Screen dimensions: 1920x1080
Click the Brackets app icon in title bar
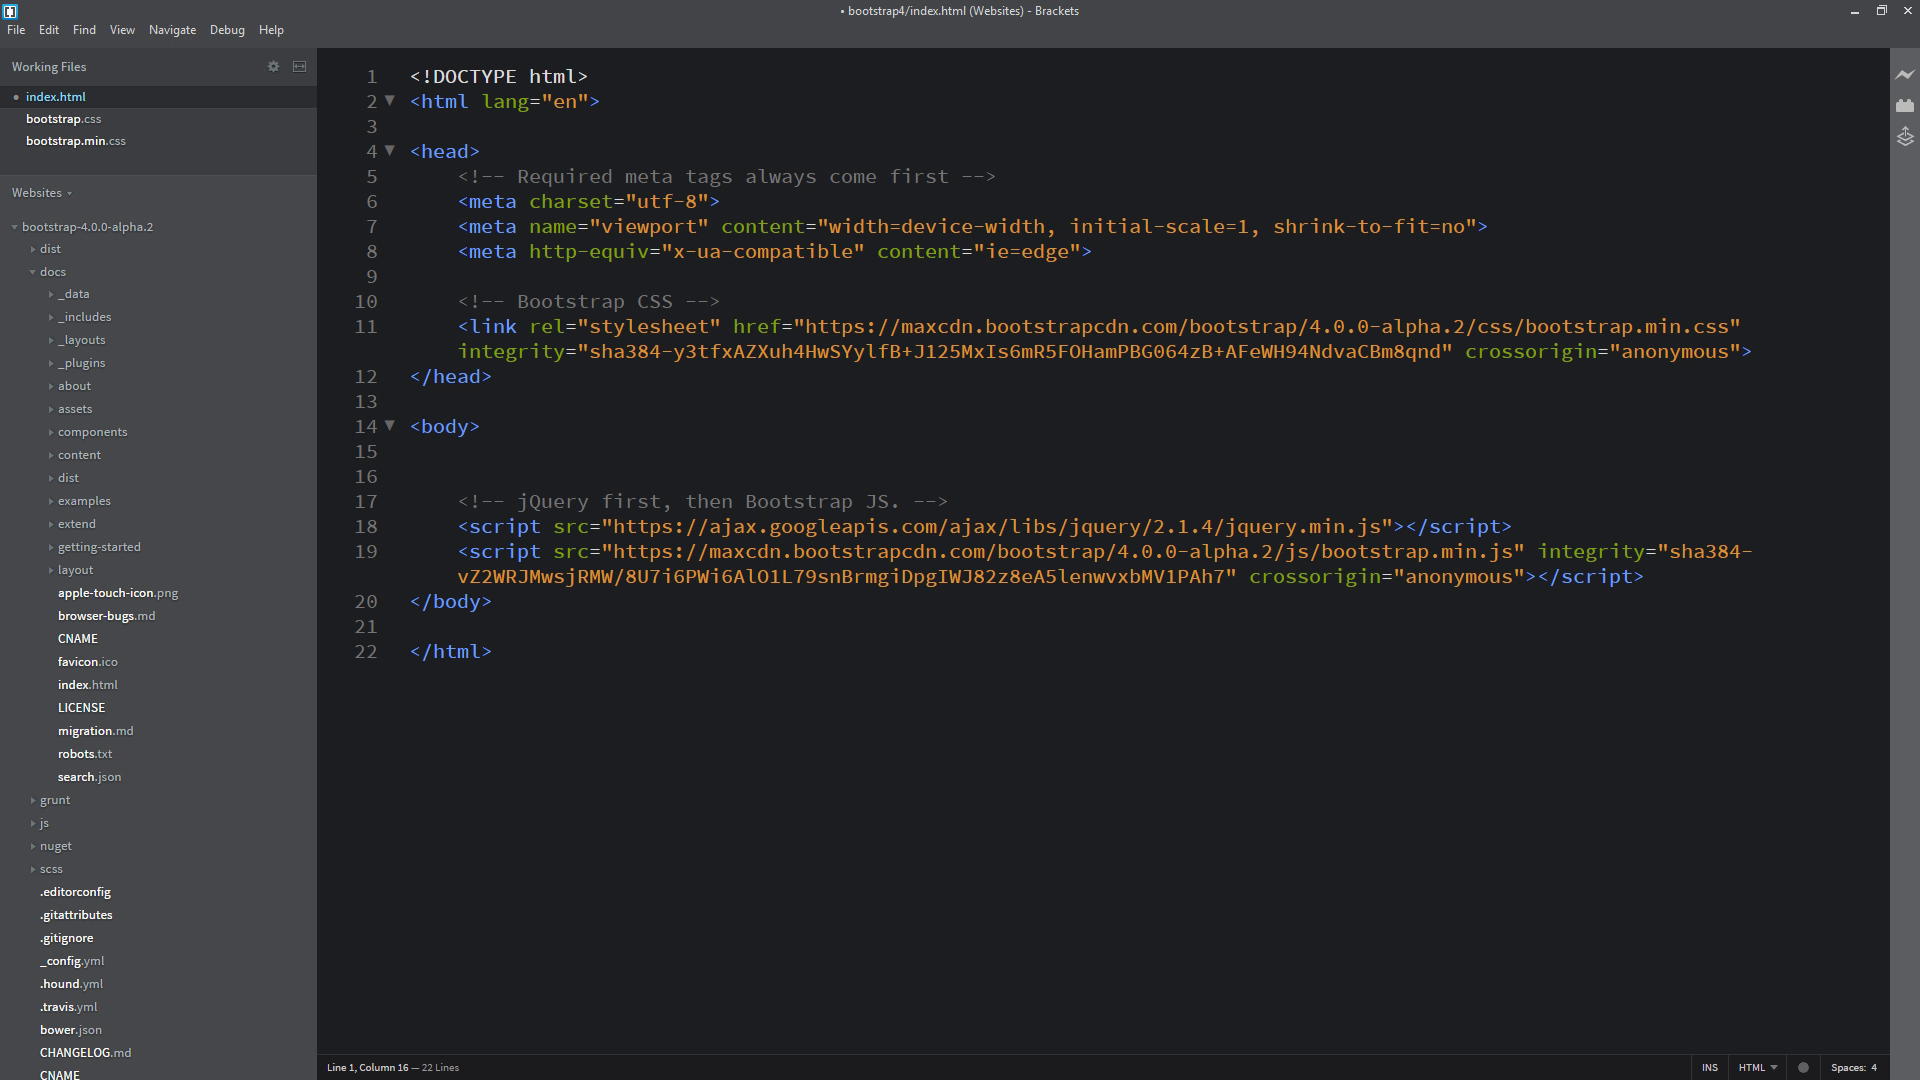pos(10,11)
